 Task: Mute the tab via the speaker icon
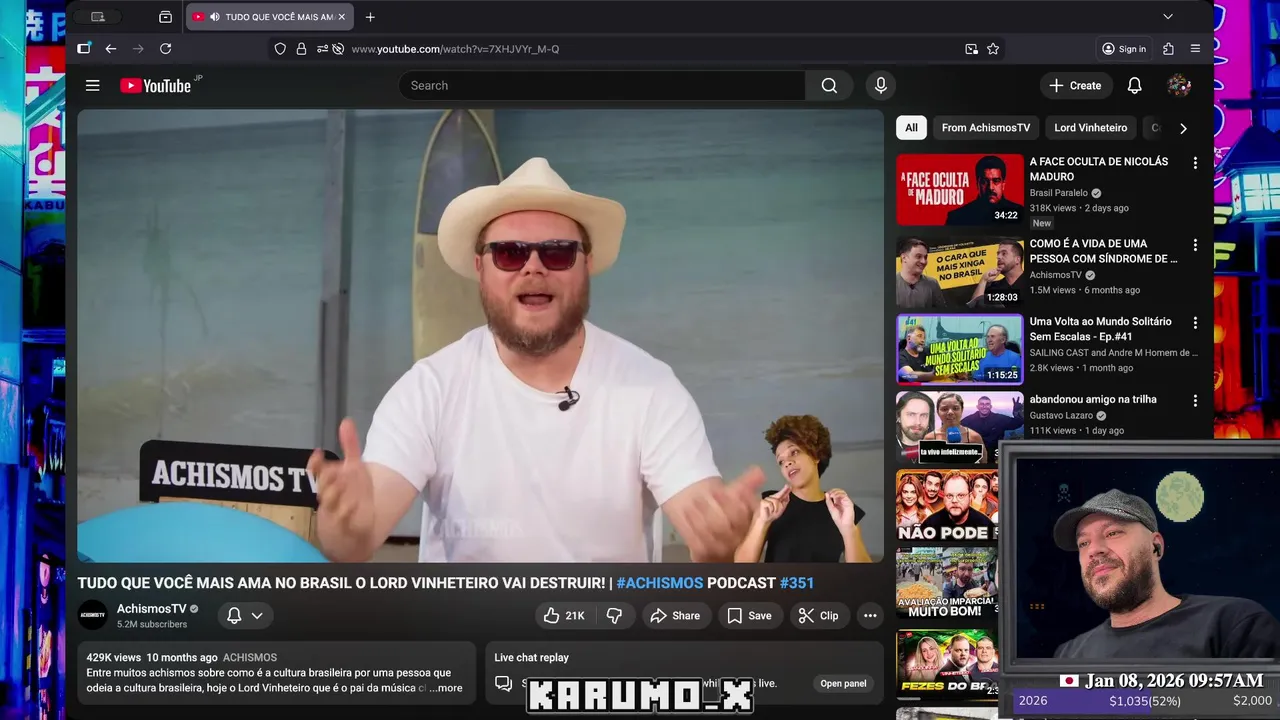[214, 17]
